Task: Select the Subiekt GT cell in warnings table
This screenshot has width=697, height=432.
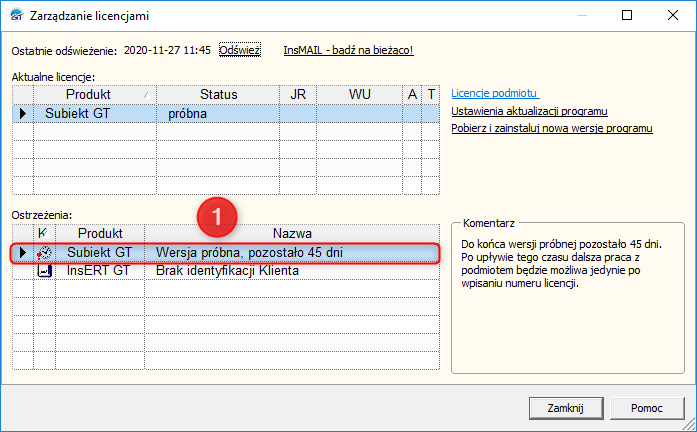Action: click(100, 252)
